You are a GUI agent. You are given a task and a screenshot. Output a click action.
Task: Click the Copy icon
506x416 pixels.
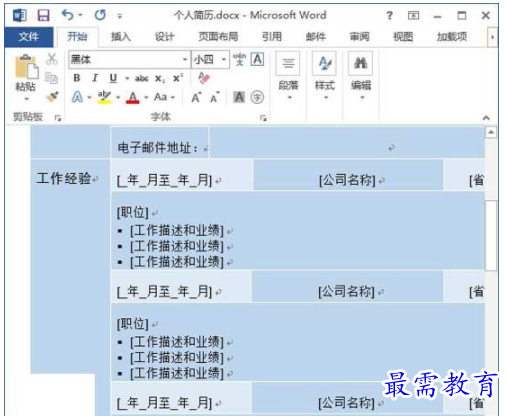coord(52,78)
